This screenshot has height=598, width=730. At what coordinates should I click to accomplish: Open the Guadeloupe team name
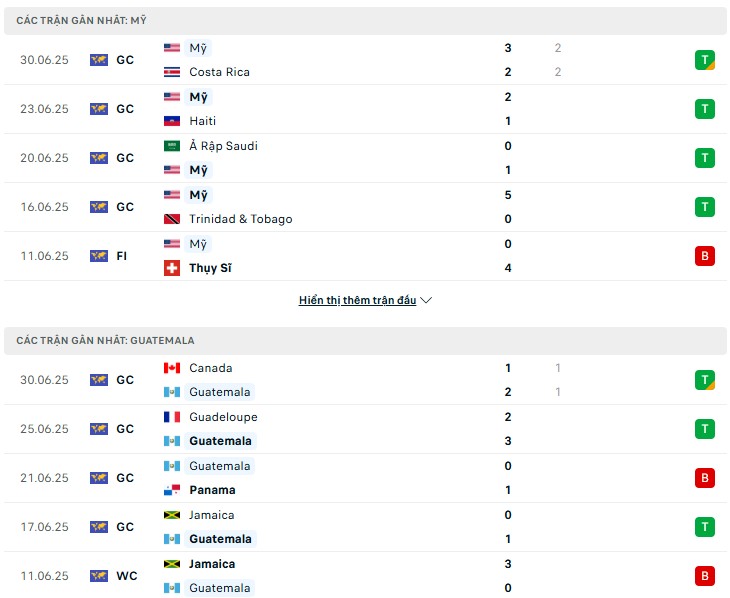point(223,417)
